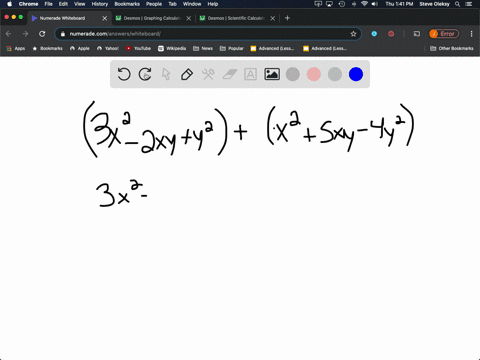Open the blue circular extension icon
This screenshot has width=480, height=360.
pos(374,34)
